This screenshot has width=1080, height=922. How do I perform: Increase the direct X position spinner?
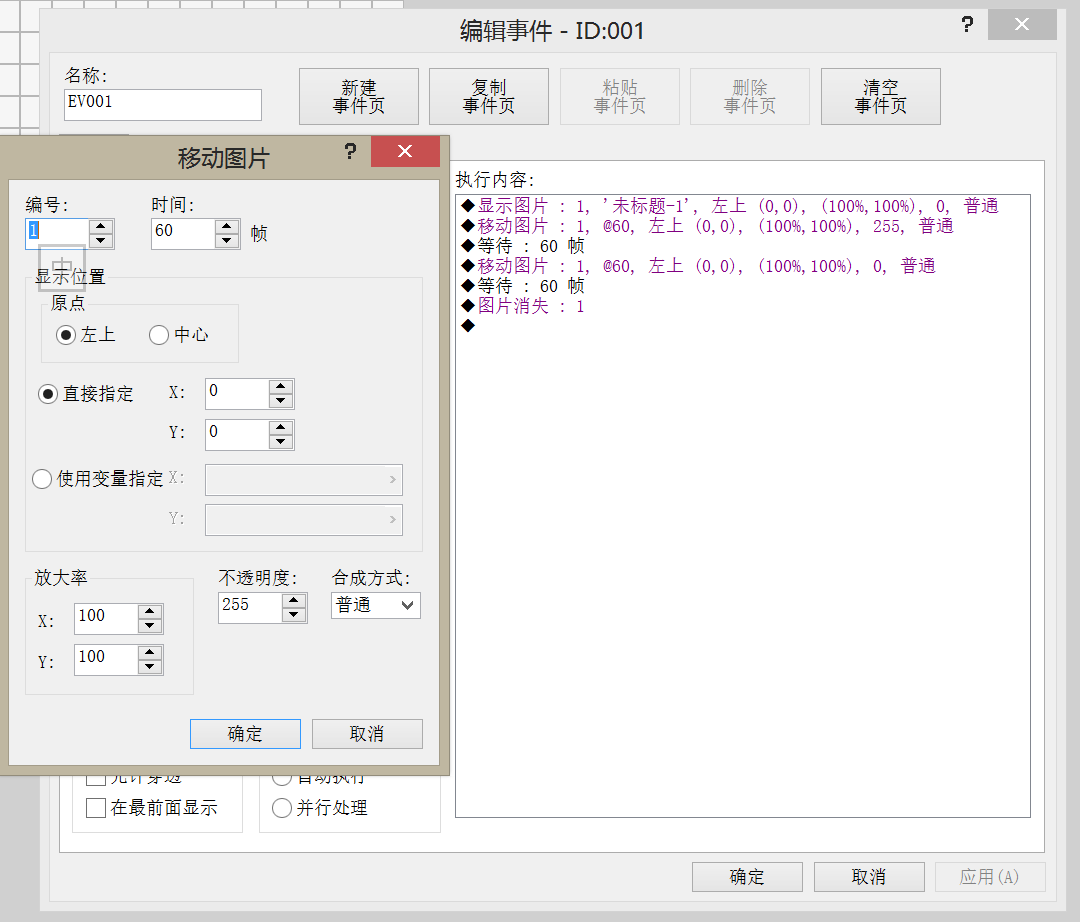(280, 386)
